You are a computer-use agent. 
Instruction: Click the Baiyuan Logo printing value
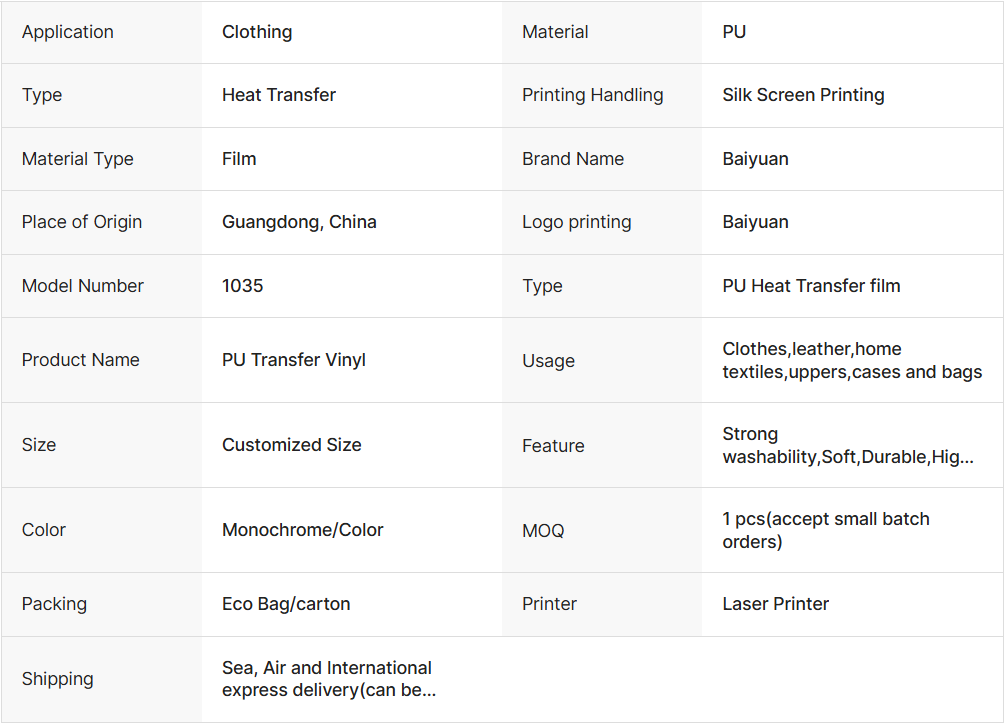point(755,222)
